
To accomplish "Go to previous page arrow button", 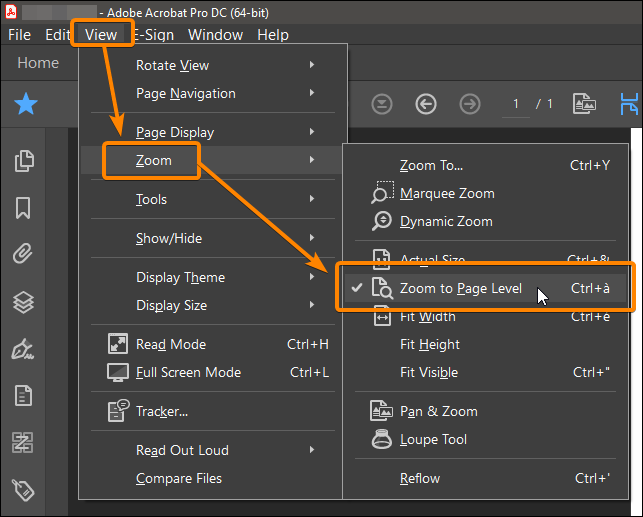I will coord(426,105).
